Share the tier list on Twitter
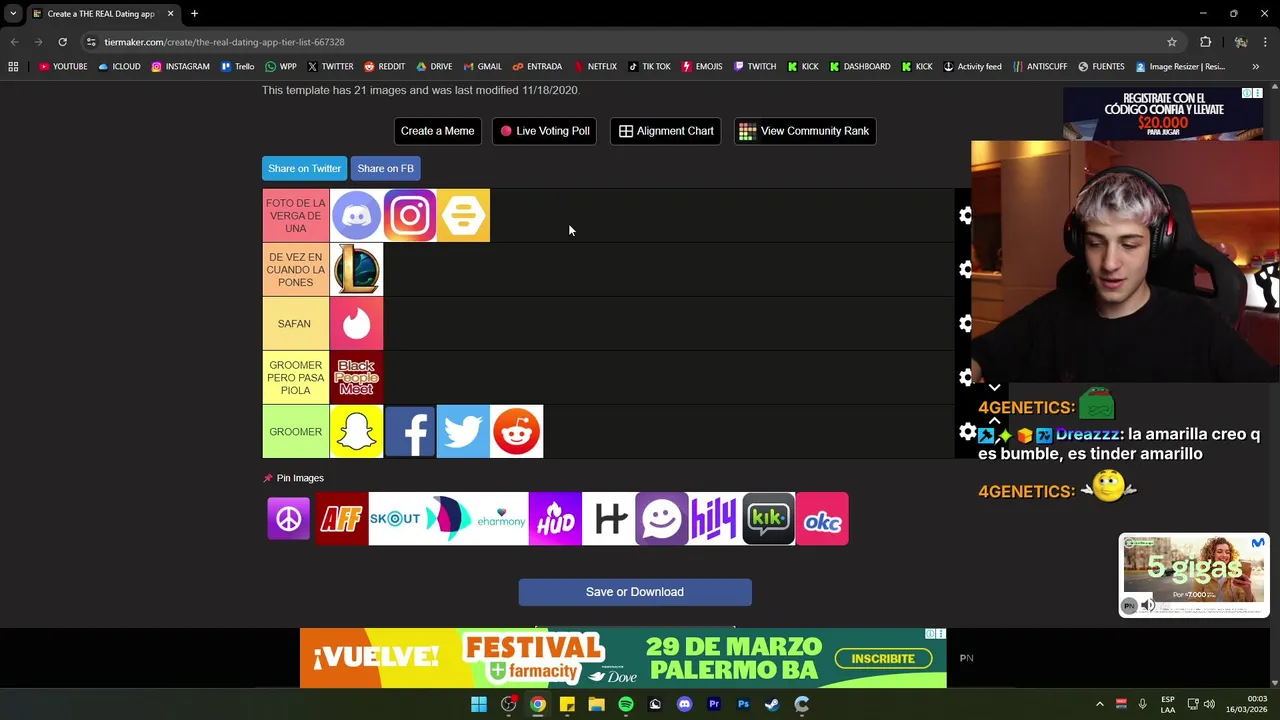Viewport: 1280px width, 720px height. pyautogui.click(x=304, y=168)
